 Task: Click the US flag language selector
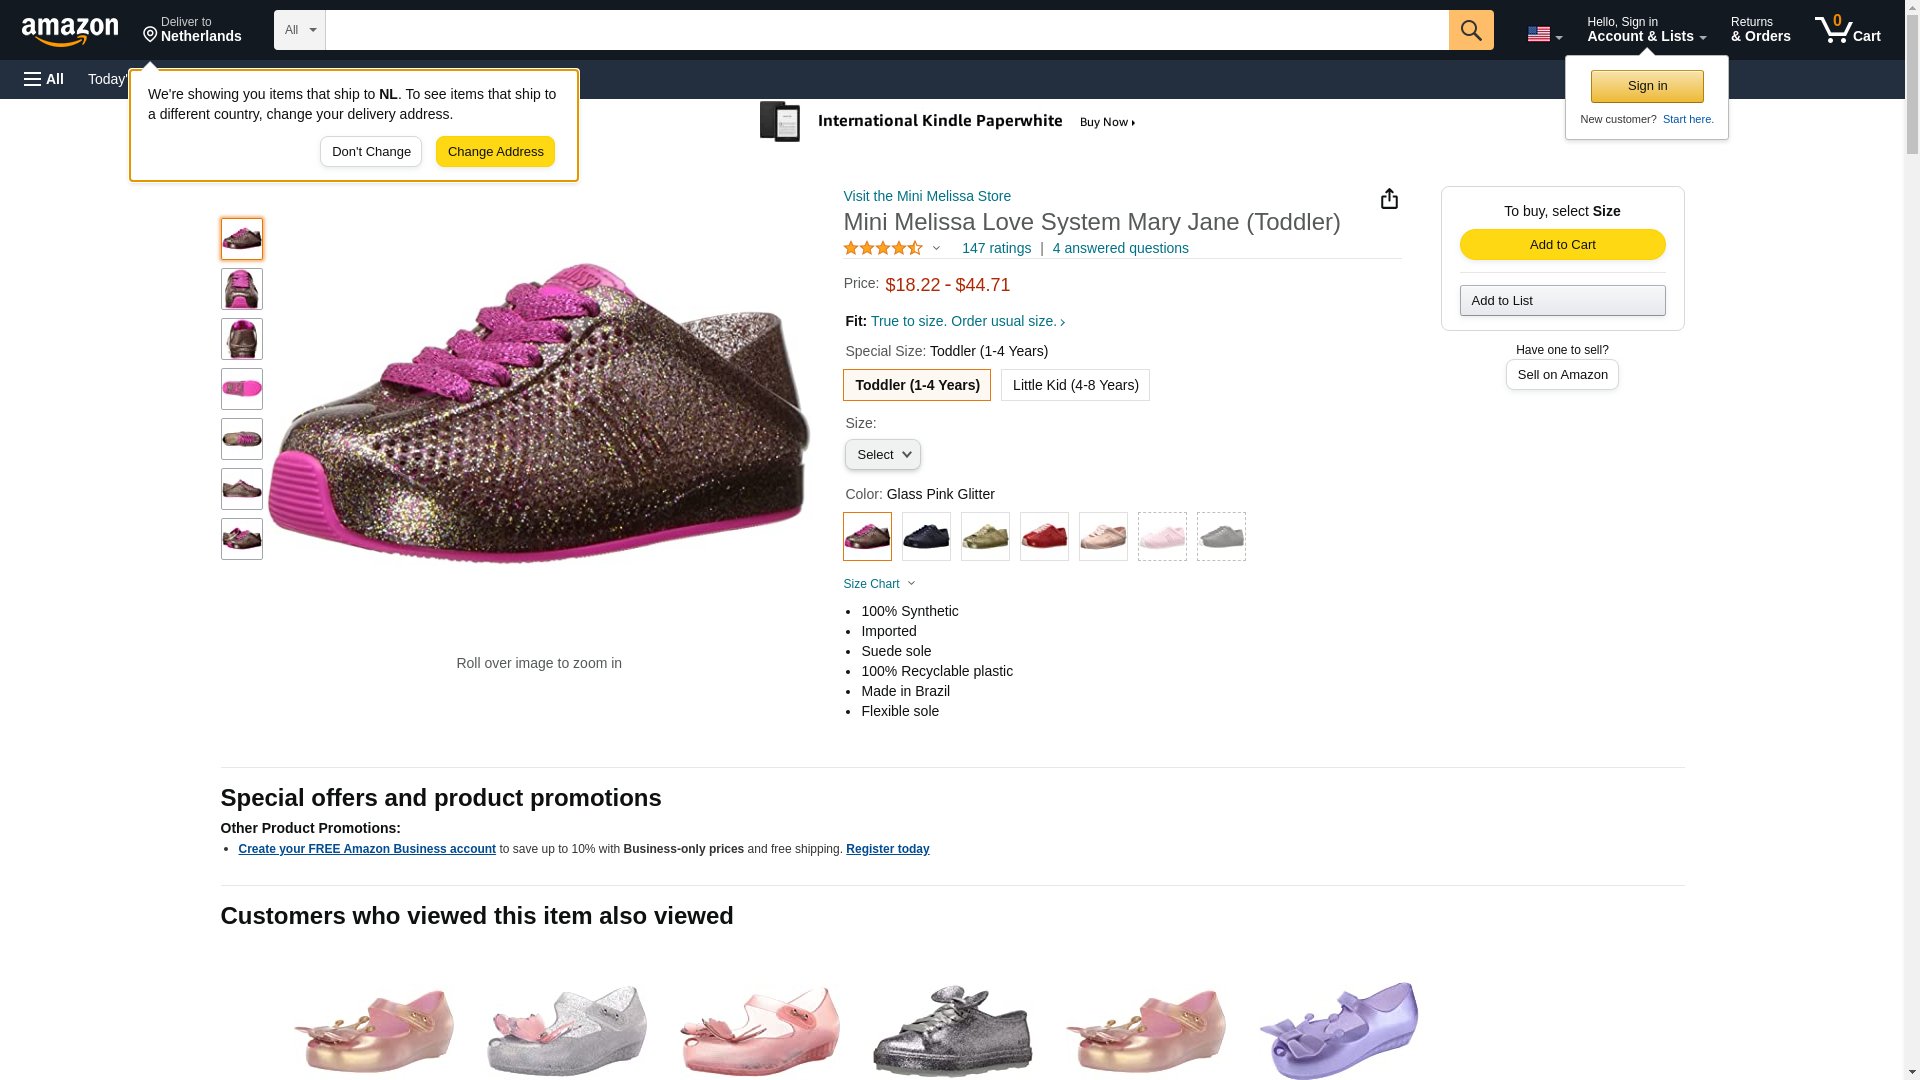[x=1543, y=34]
